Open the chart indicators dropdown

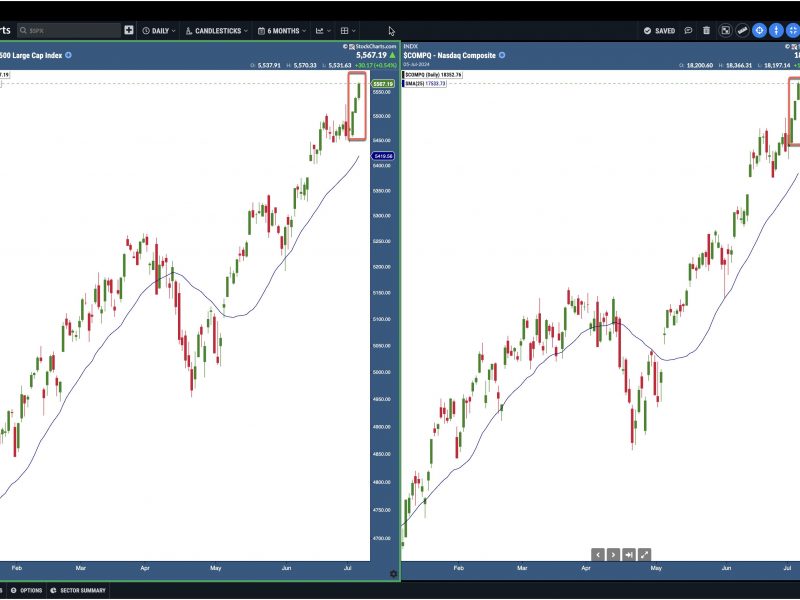pos(323,31)
